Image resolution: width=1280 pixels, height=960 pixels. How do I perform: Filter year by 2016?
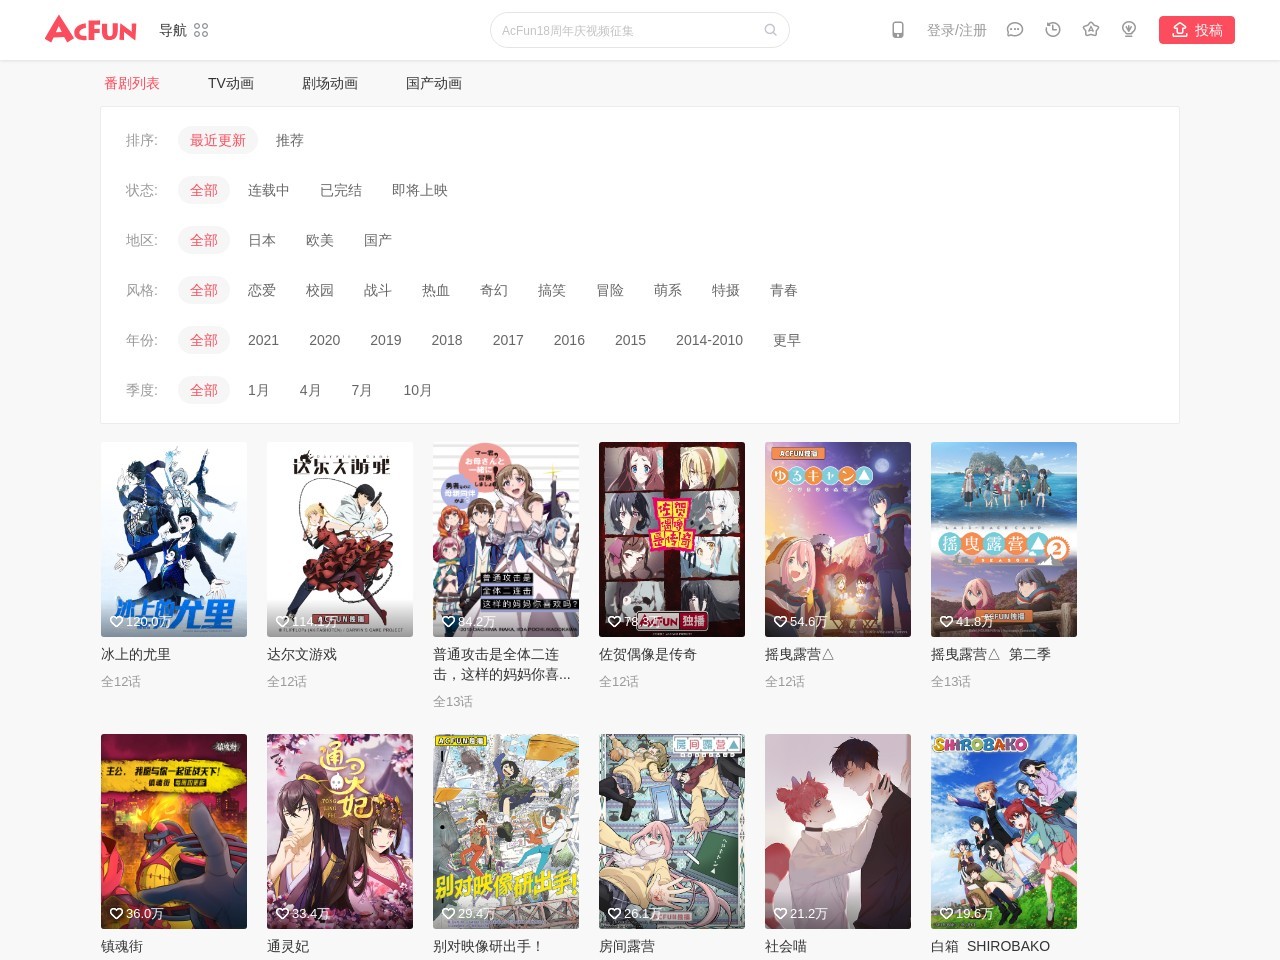click(x=569, y=340)
